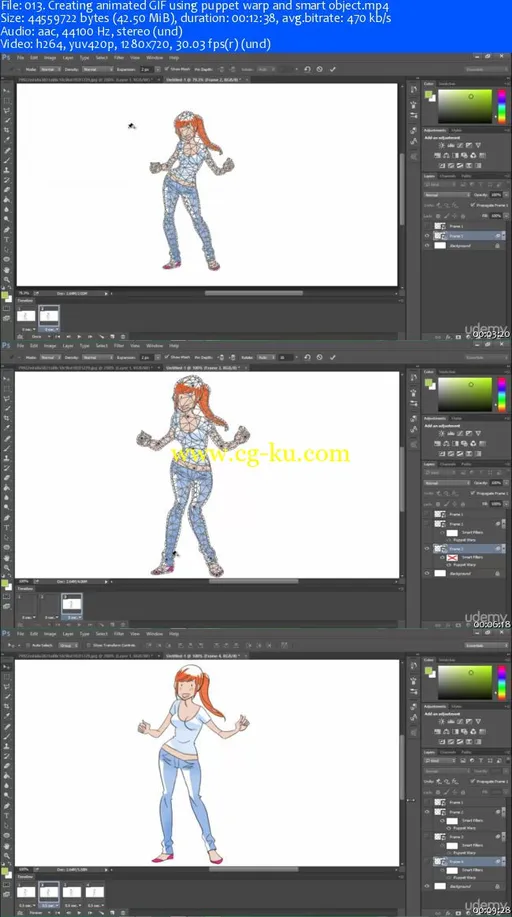Viewport: 512px width, 917px height.
Task: Choose Eraser tool in 00:03:20 screenshot
Action: [6, 189]
